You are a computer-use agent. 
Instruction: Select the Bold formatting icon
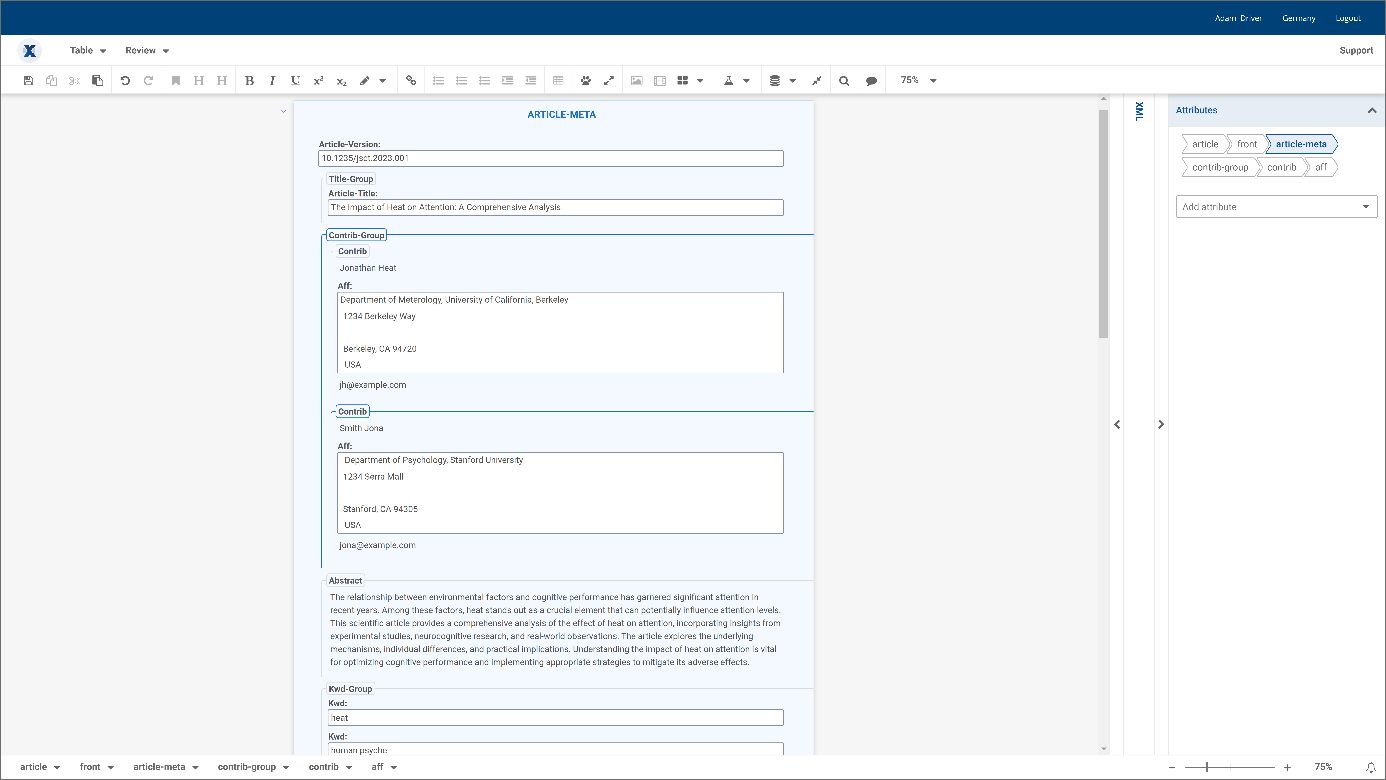pyautogui.click(x=249, y=80)
